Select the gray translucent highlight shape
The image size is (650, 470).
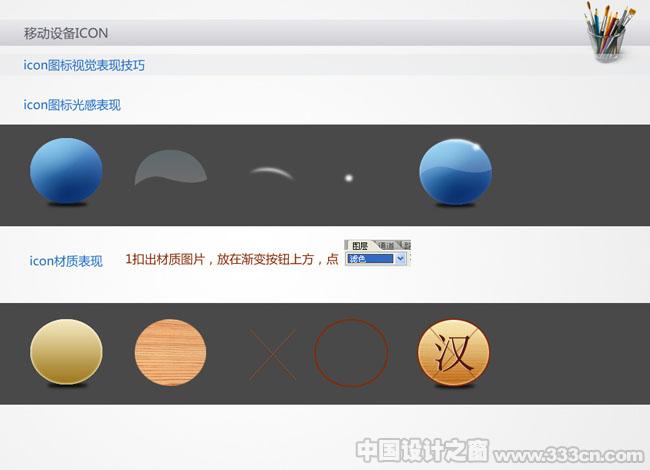(x=171, y=167)
